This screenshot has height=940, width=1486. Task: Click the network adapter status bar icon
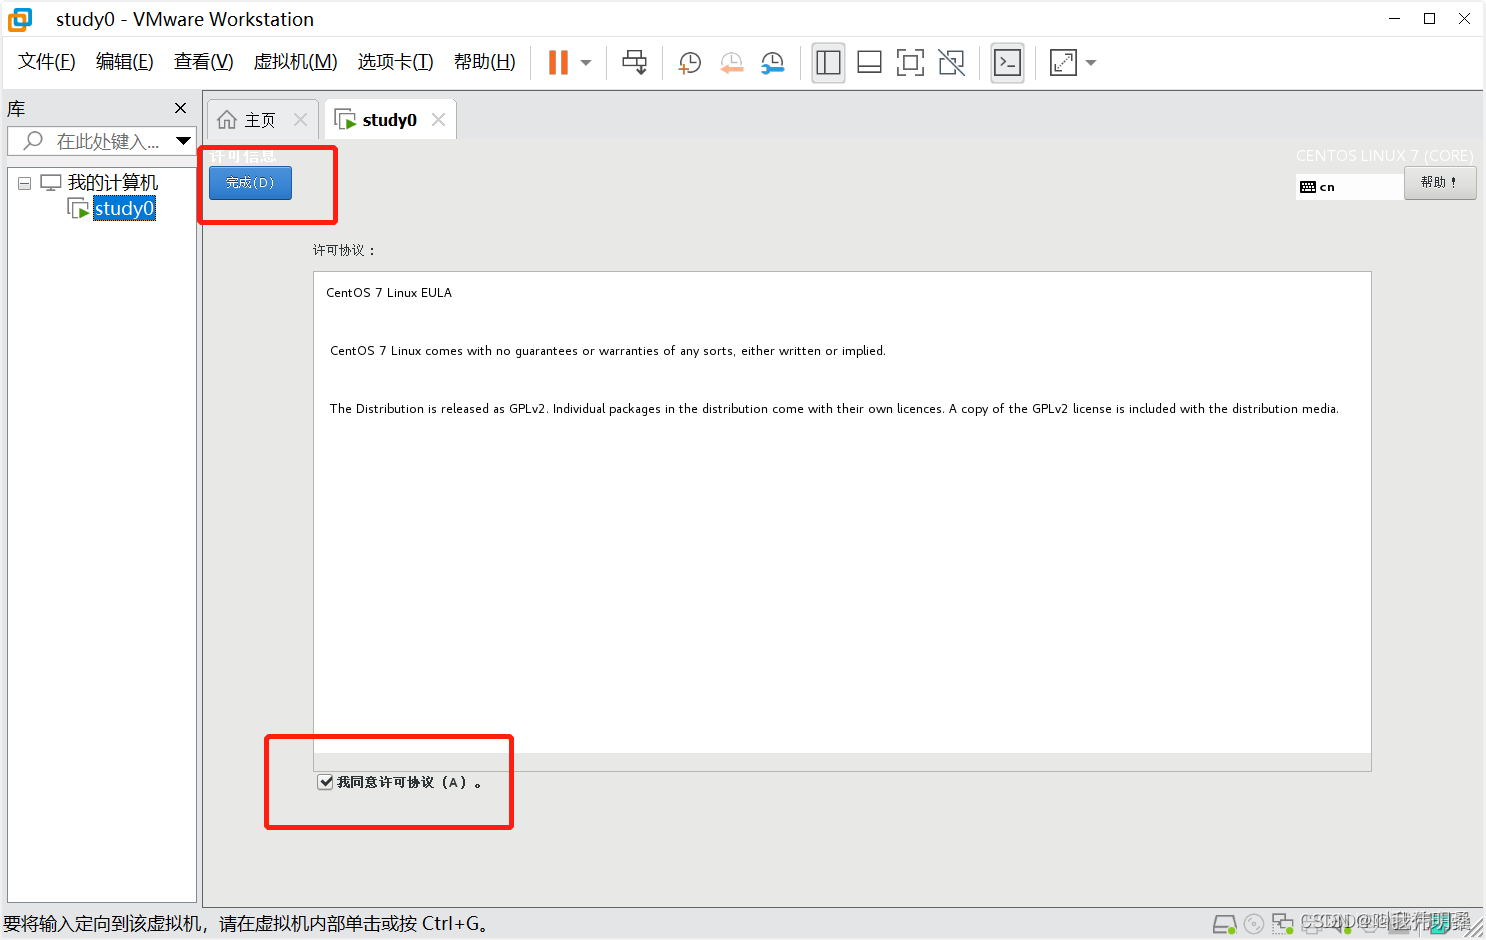pos(1282,924)
